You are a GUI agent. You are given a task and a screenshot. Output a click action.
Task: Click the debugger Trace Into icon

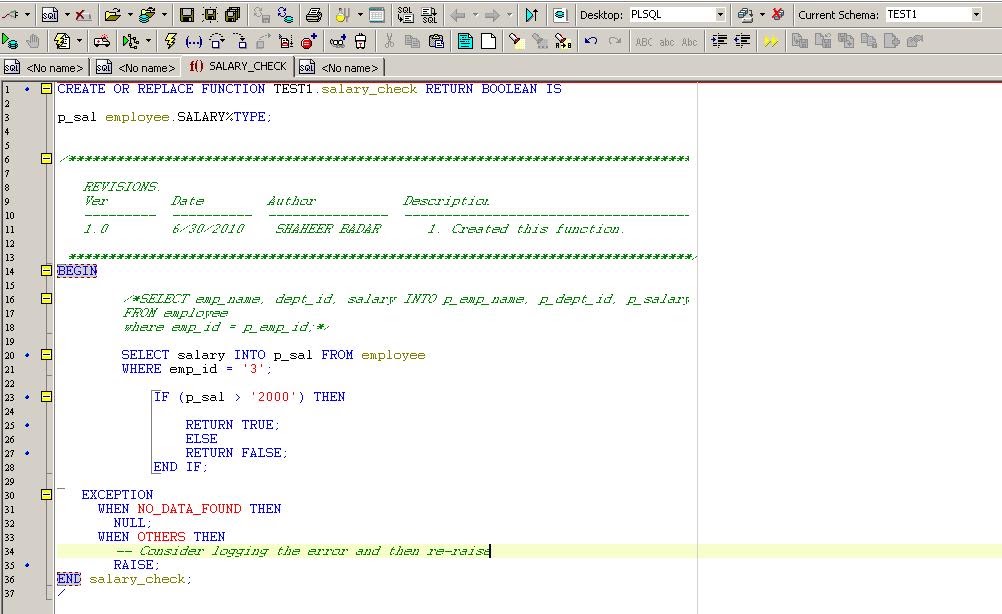pyautogui.click(x=240, y=41)
